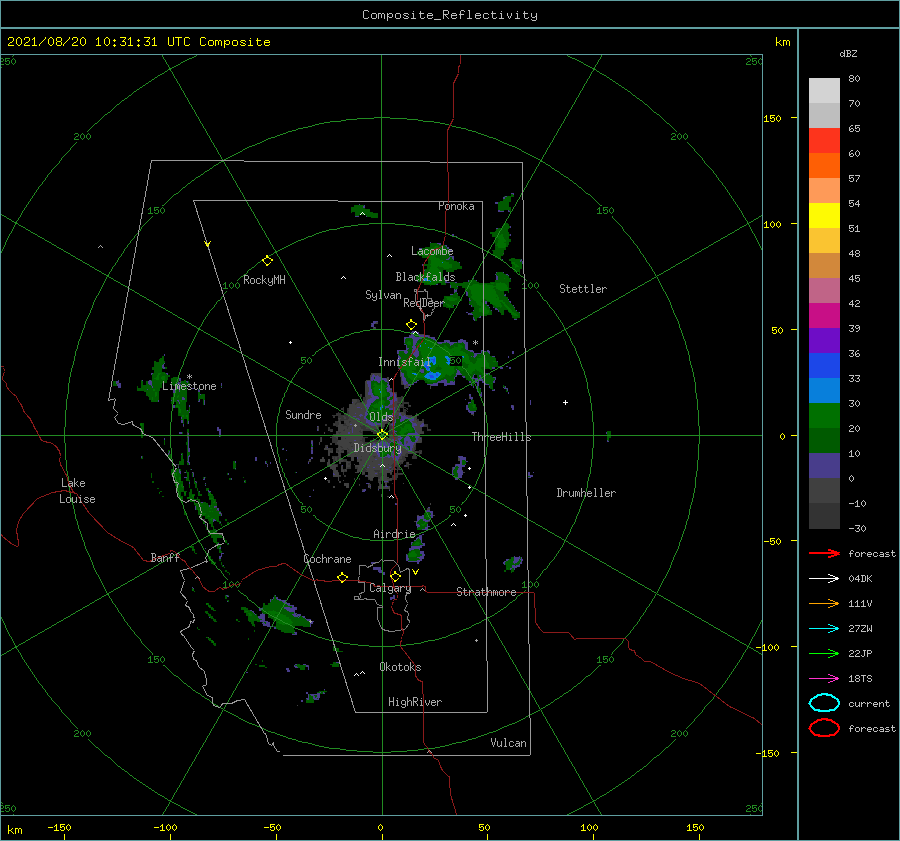Click the km label at top right
900x841 pixels.
782,42
